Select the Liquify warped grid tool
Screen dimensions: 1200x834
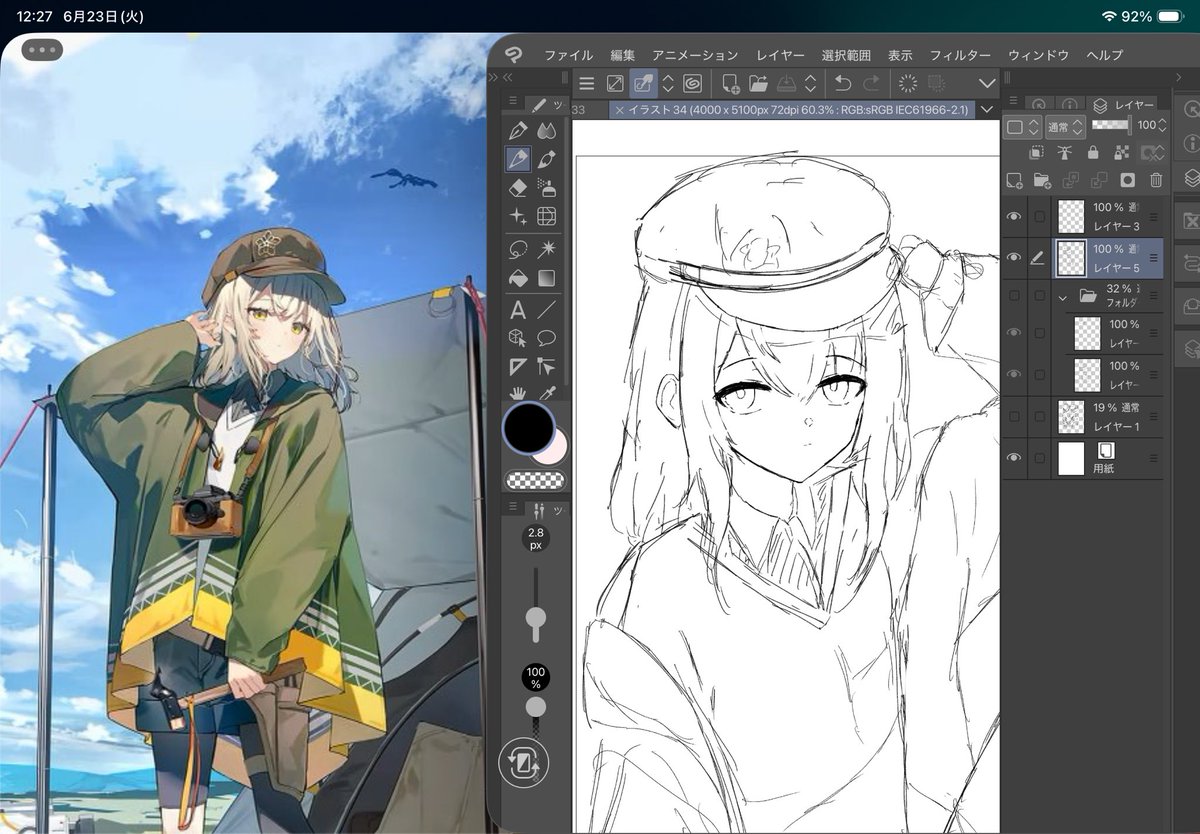[x=546, y=216]
